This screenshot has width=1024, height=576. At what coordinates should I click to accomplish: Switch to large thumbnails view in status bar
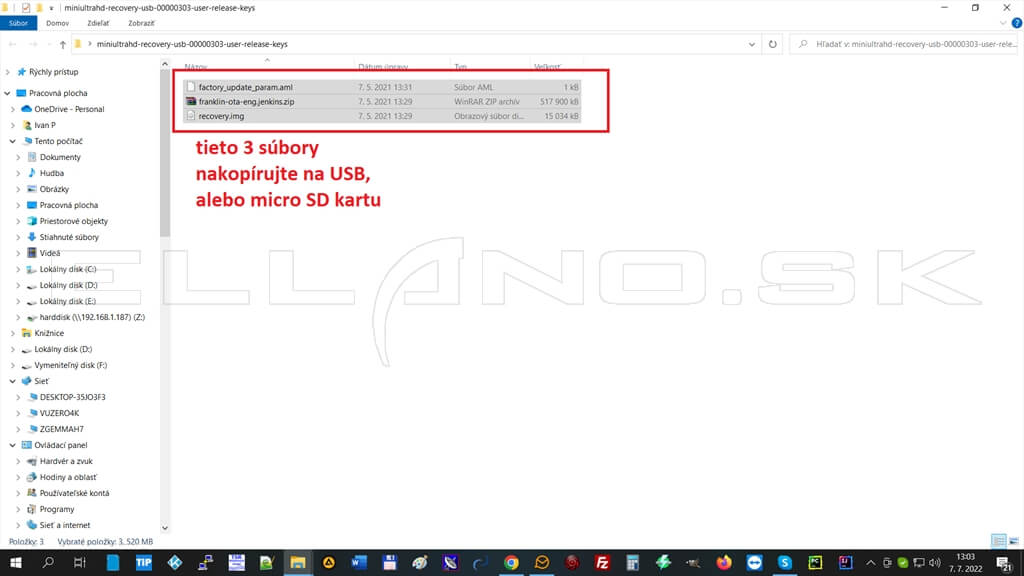click(1013, 541)
